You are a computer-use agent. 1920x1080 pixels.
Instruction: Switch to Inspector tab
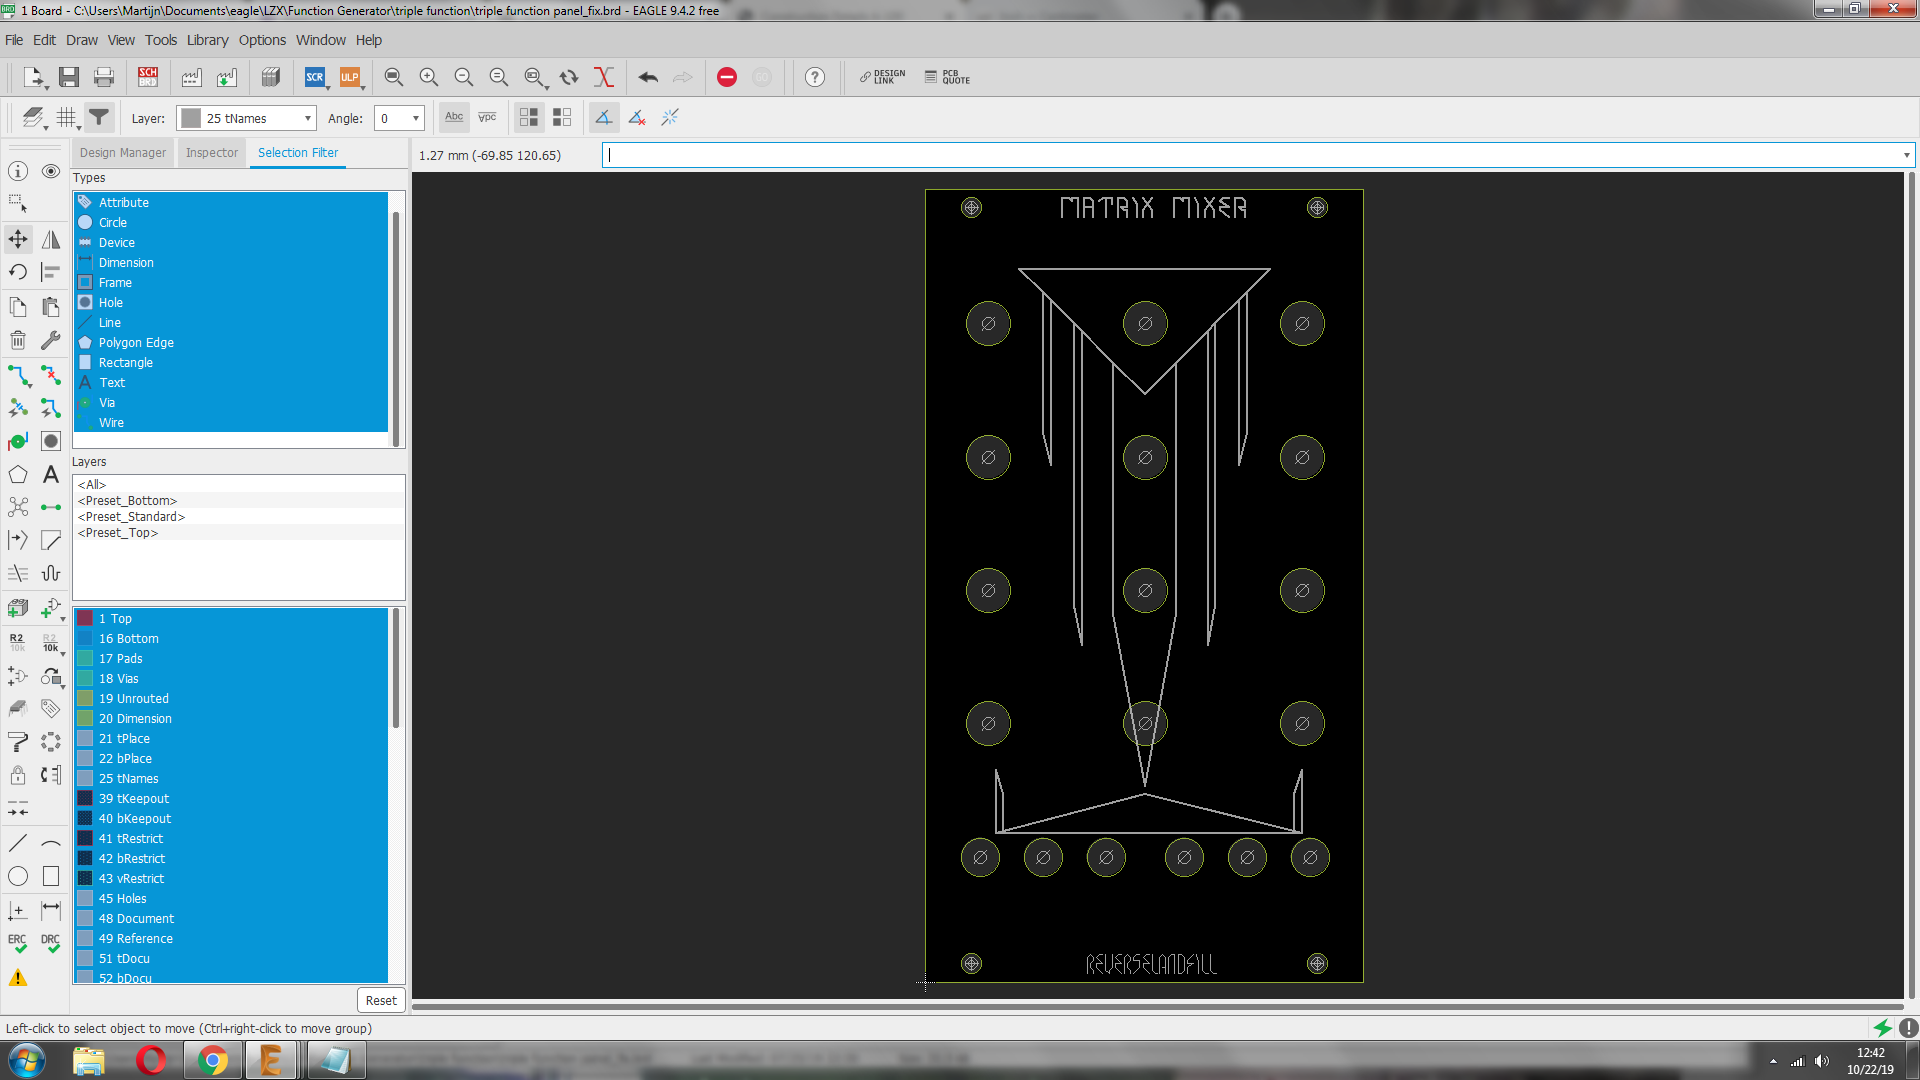212,153
